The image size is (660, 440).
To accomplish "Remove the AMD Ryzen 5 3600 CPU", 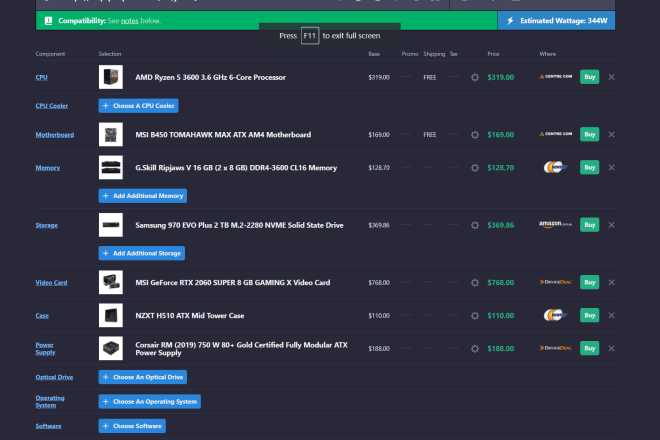I will click(611, 77).
